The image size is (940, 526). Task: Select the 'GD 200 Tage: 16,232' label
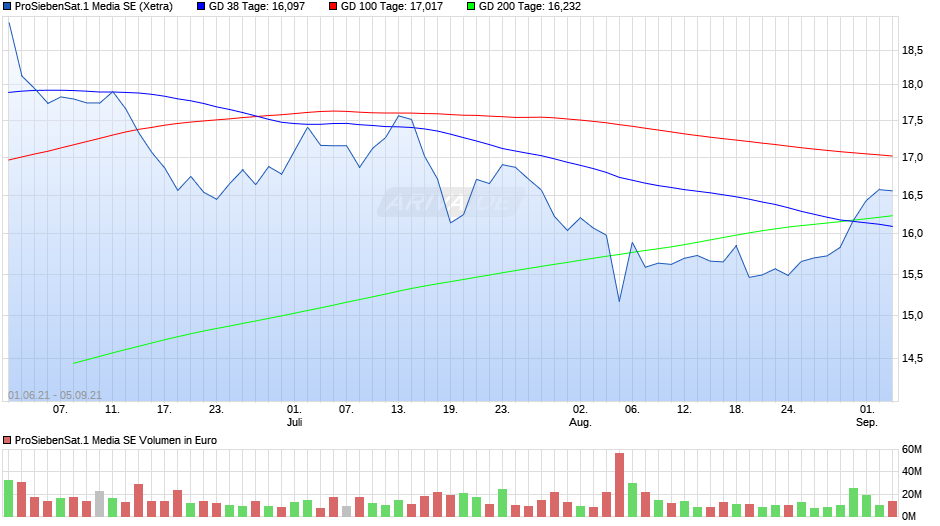click(530, 7)
